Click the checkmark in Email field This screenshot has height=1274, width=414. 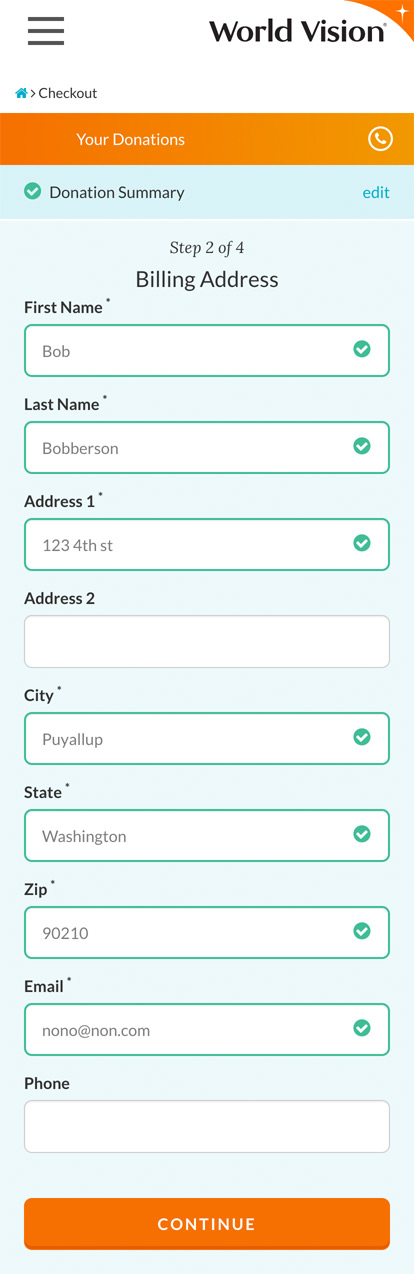coord(362,1028)
